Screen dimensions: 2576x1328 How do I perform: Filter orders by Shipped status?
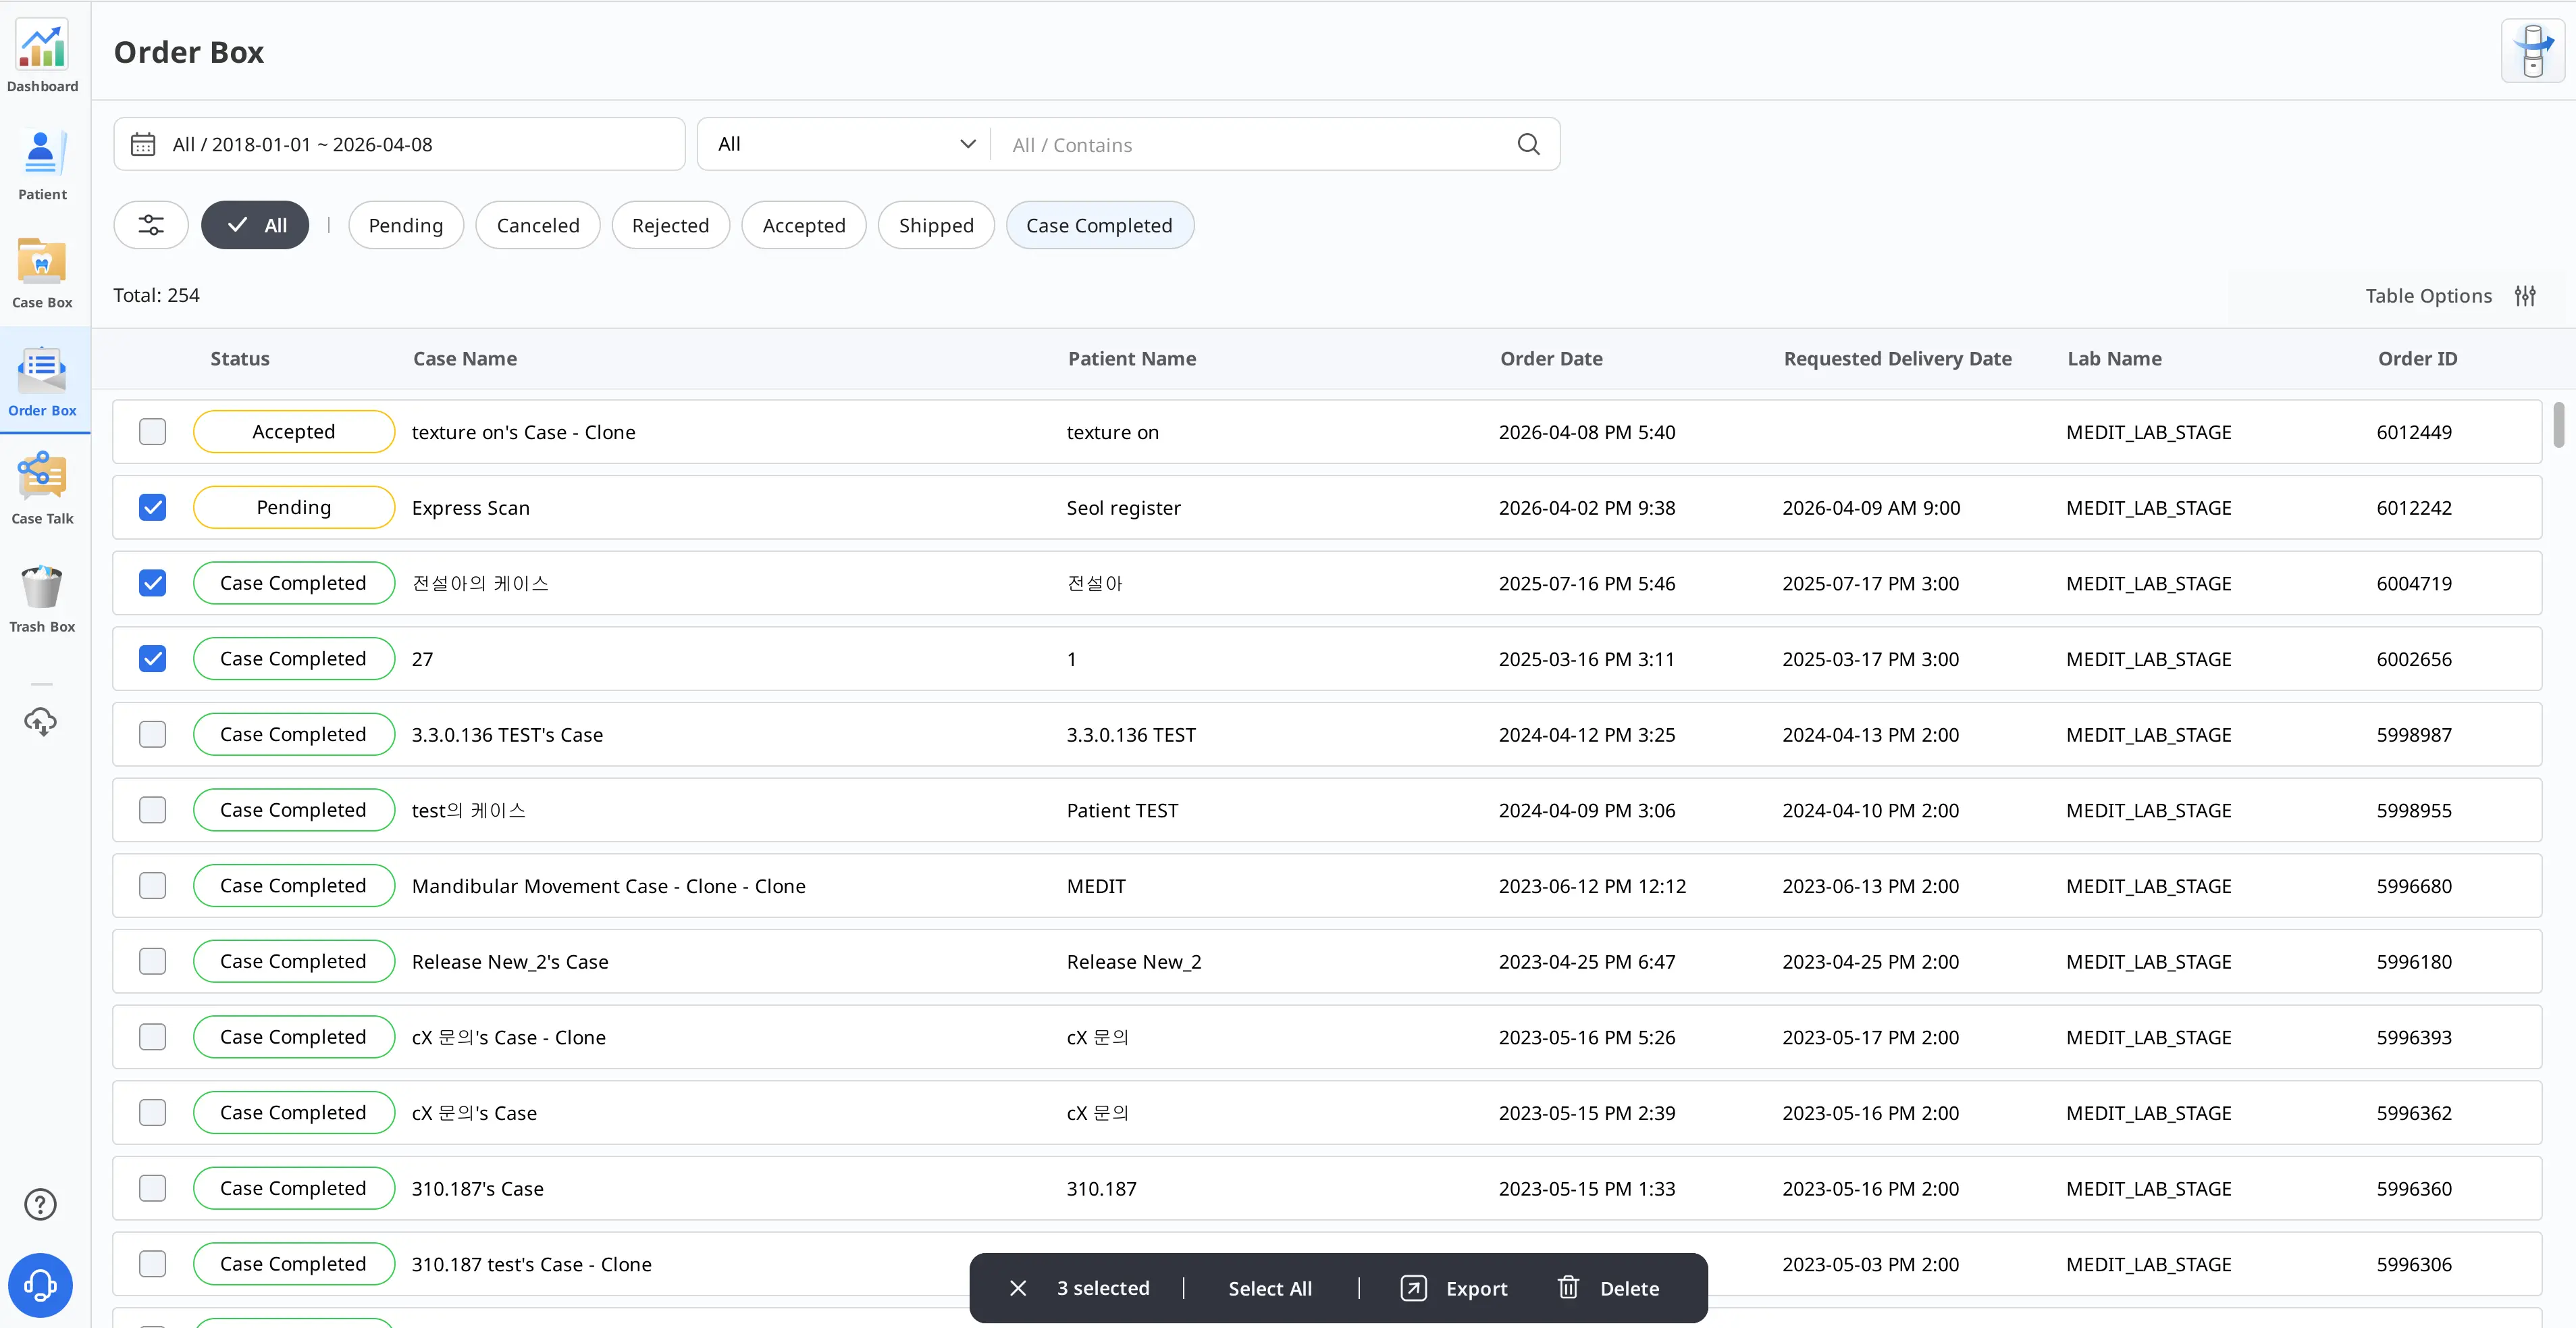click(936, 225)
